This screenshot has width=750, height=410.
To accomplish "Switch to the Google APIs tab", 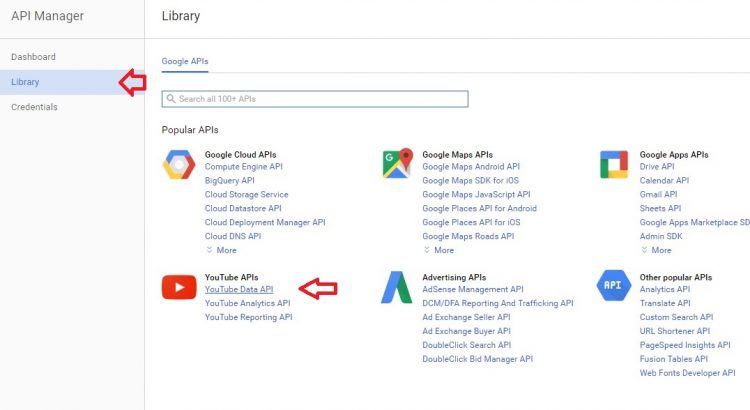I will (185, 61).
